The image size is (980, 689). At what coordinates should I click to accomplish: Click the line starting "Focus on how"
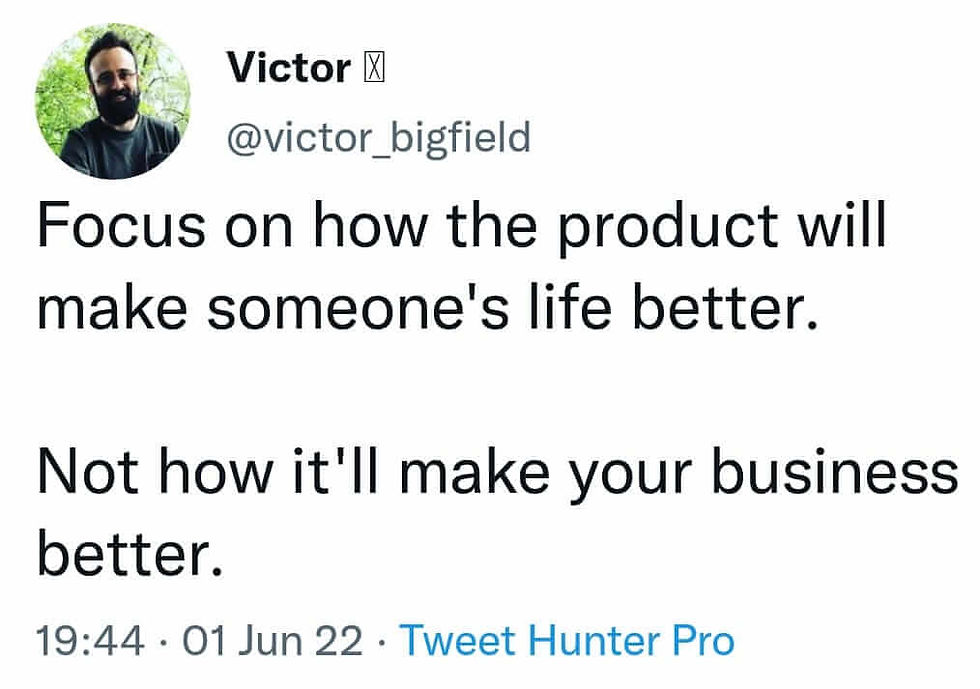462,225
